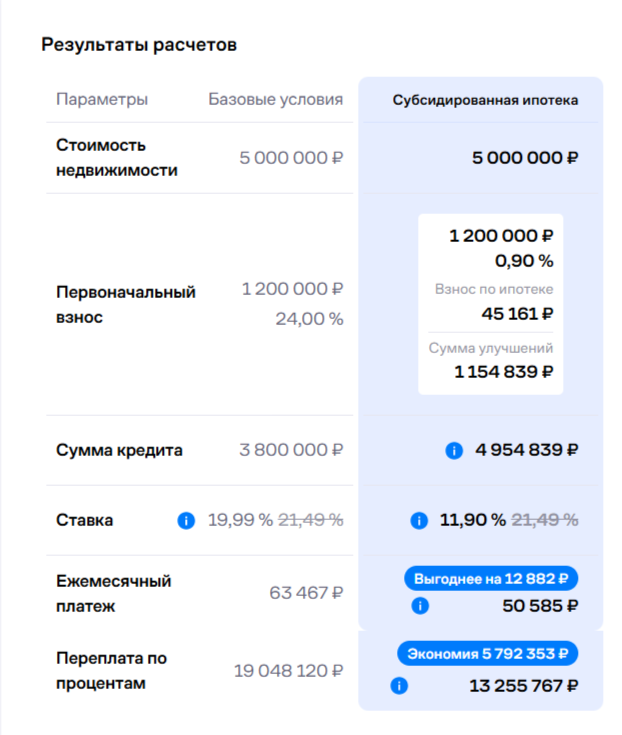
Task: Click base overpayment 19 048 120 ₽
Action: click(x=288, y=671)
